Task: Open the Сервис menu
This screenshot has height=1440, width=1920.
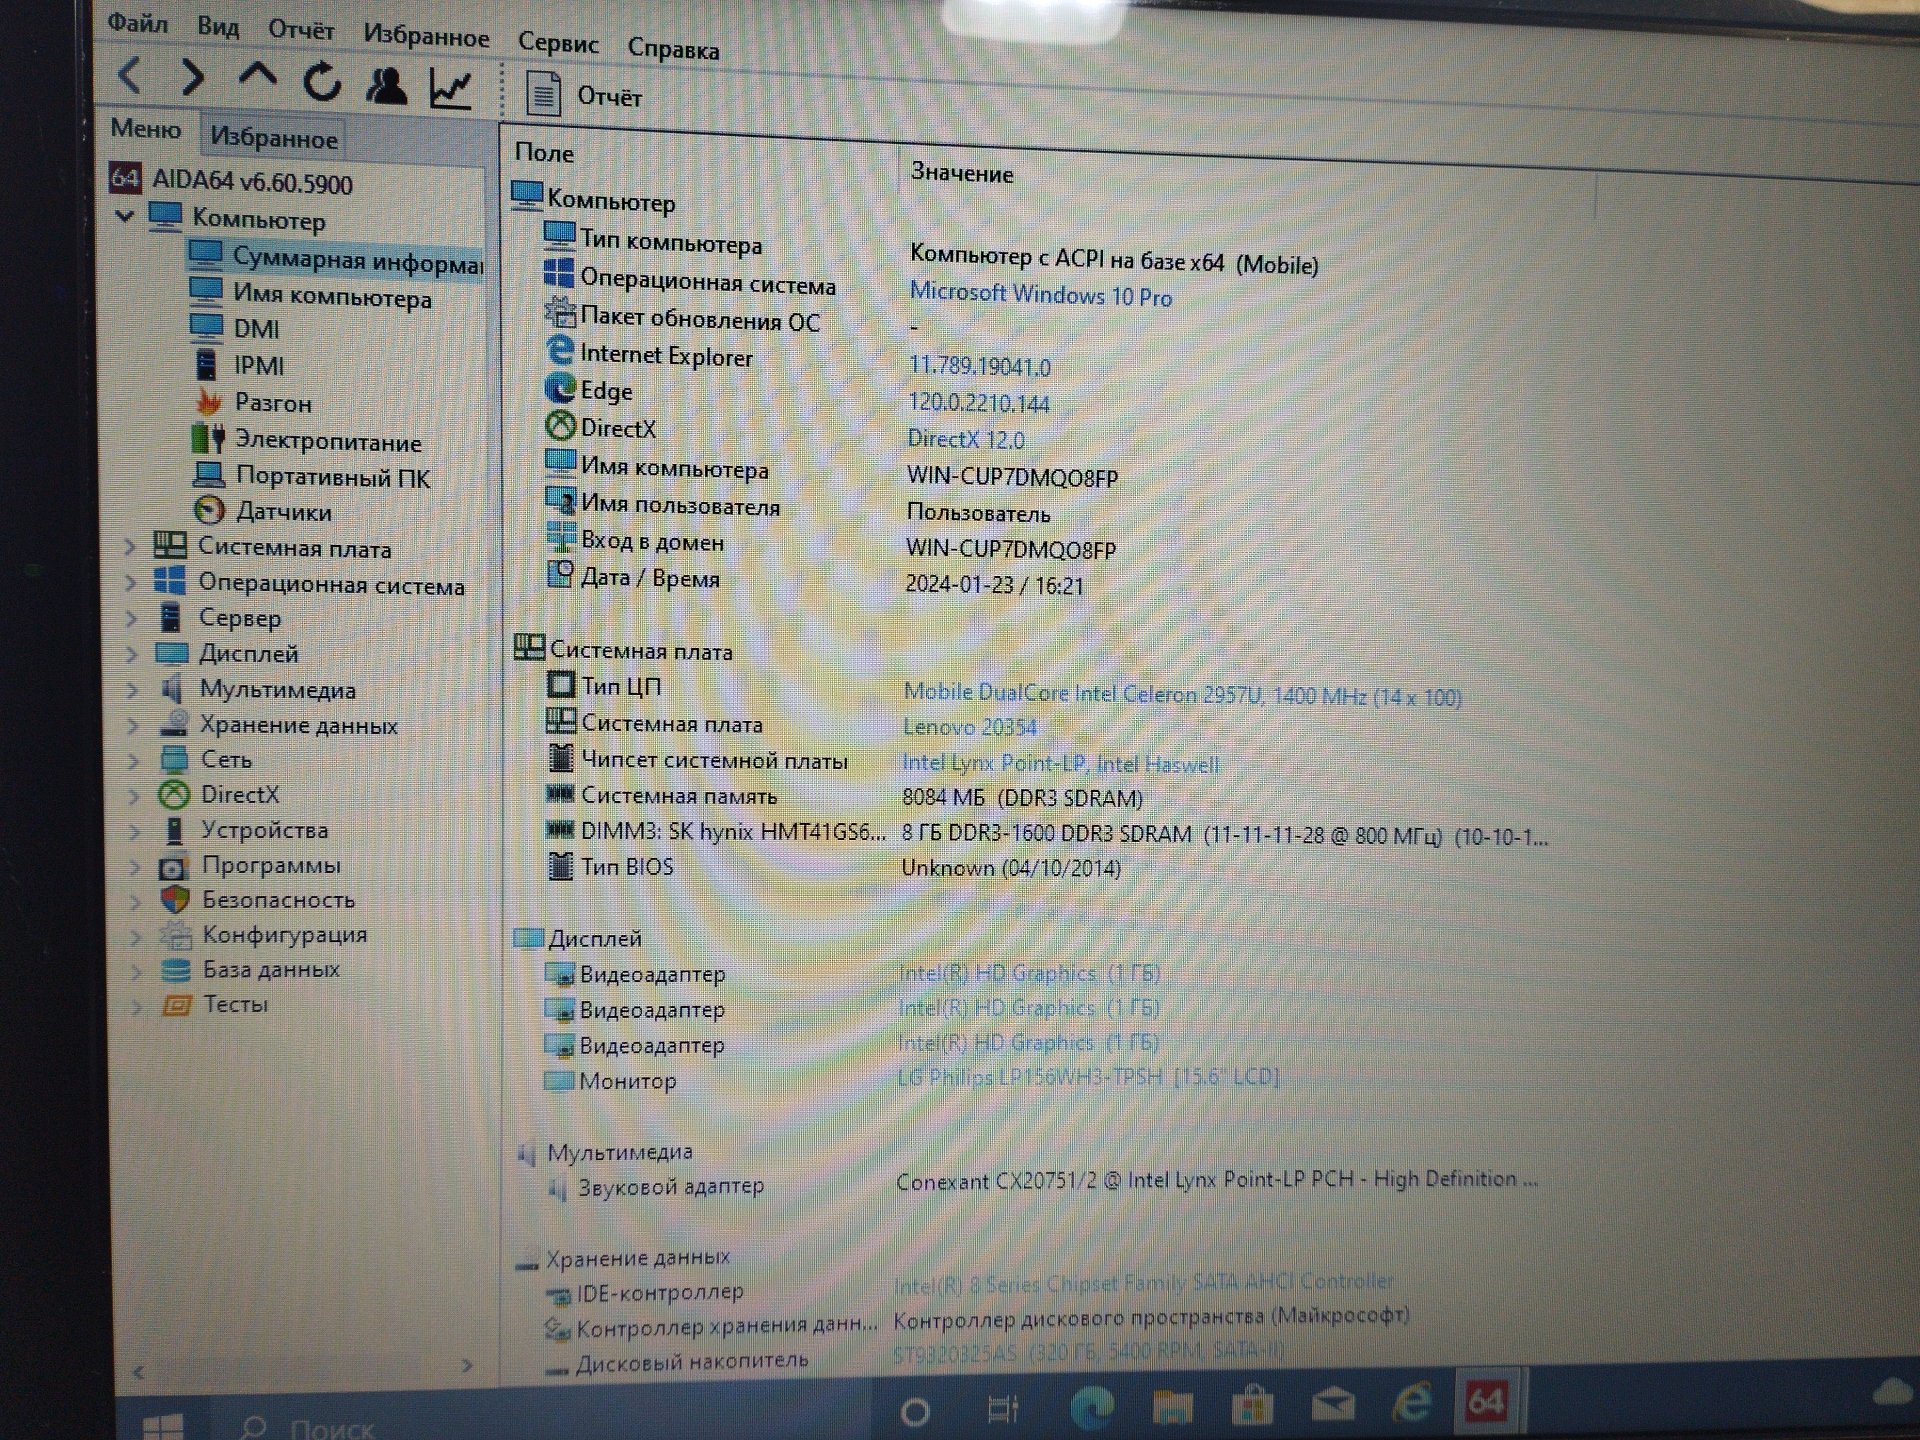Action: tap(558, 43)
